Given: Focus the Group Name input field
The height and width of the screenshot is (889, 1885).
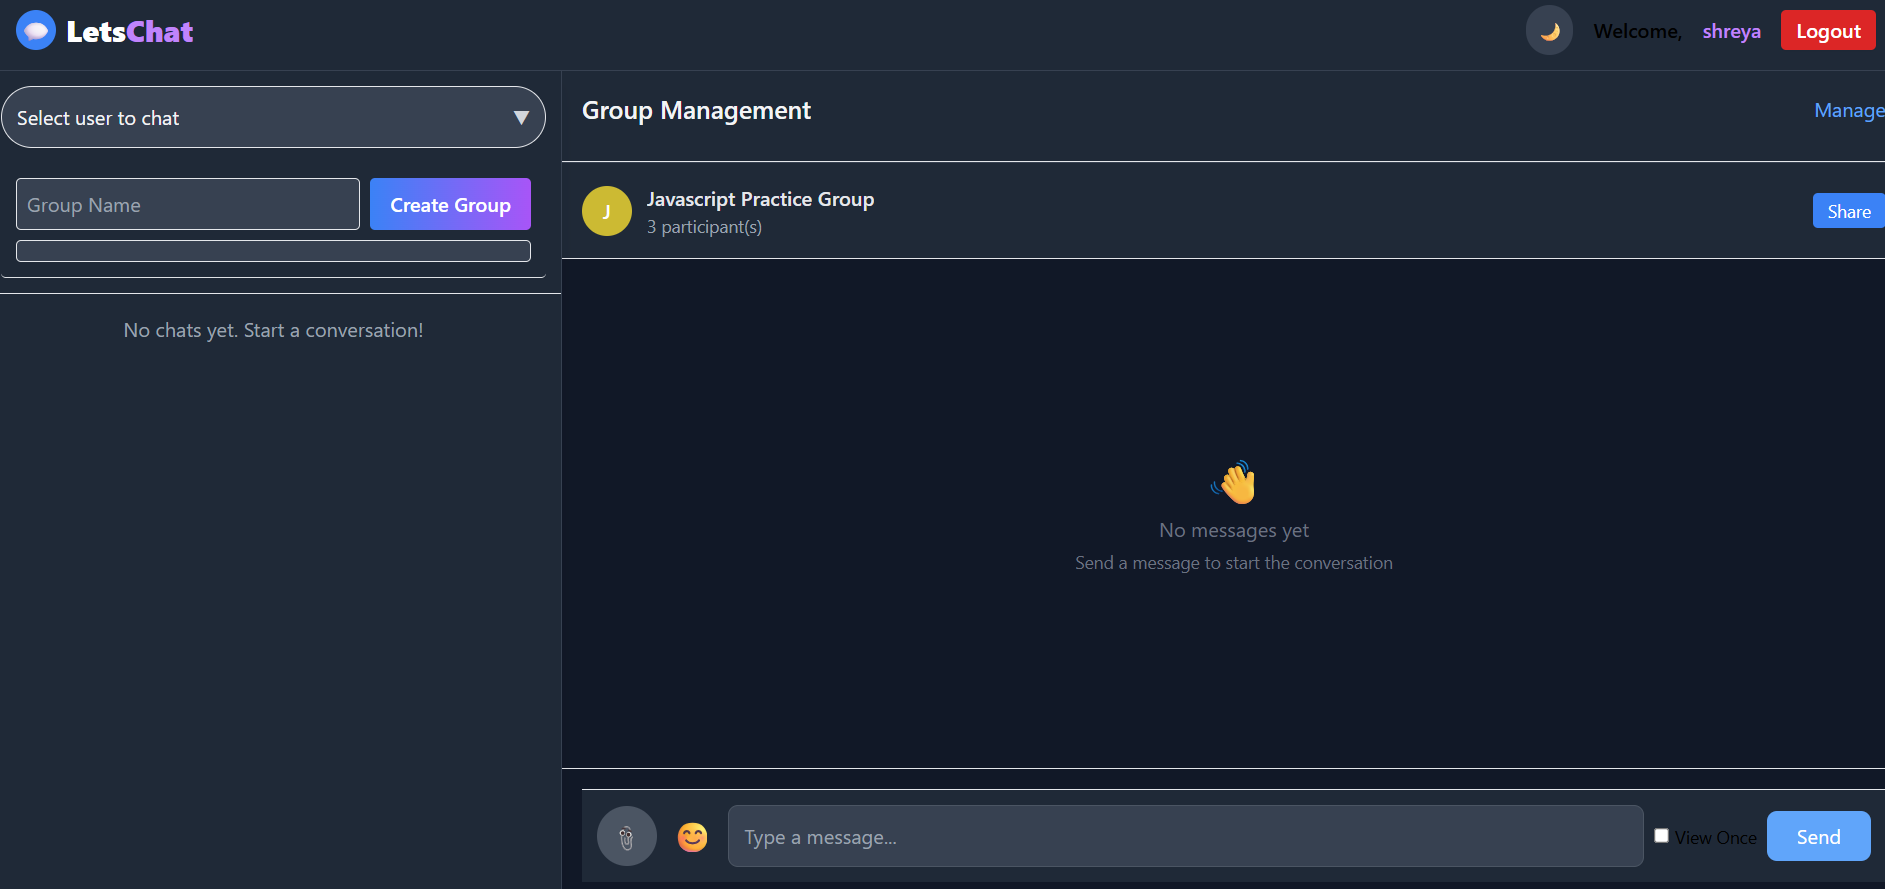Looking at the screenshot, I should pyautogui.click(x=188, y=205).
